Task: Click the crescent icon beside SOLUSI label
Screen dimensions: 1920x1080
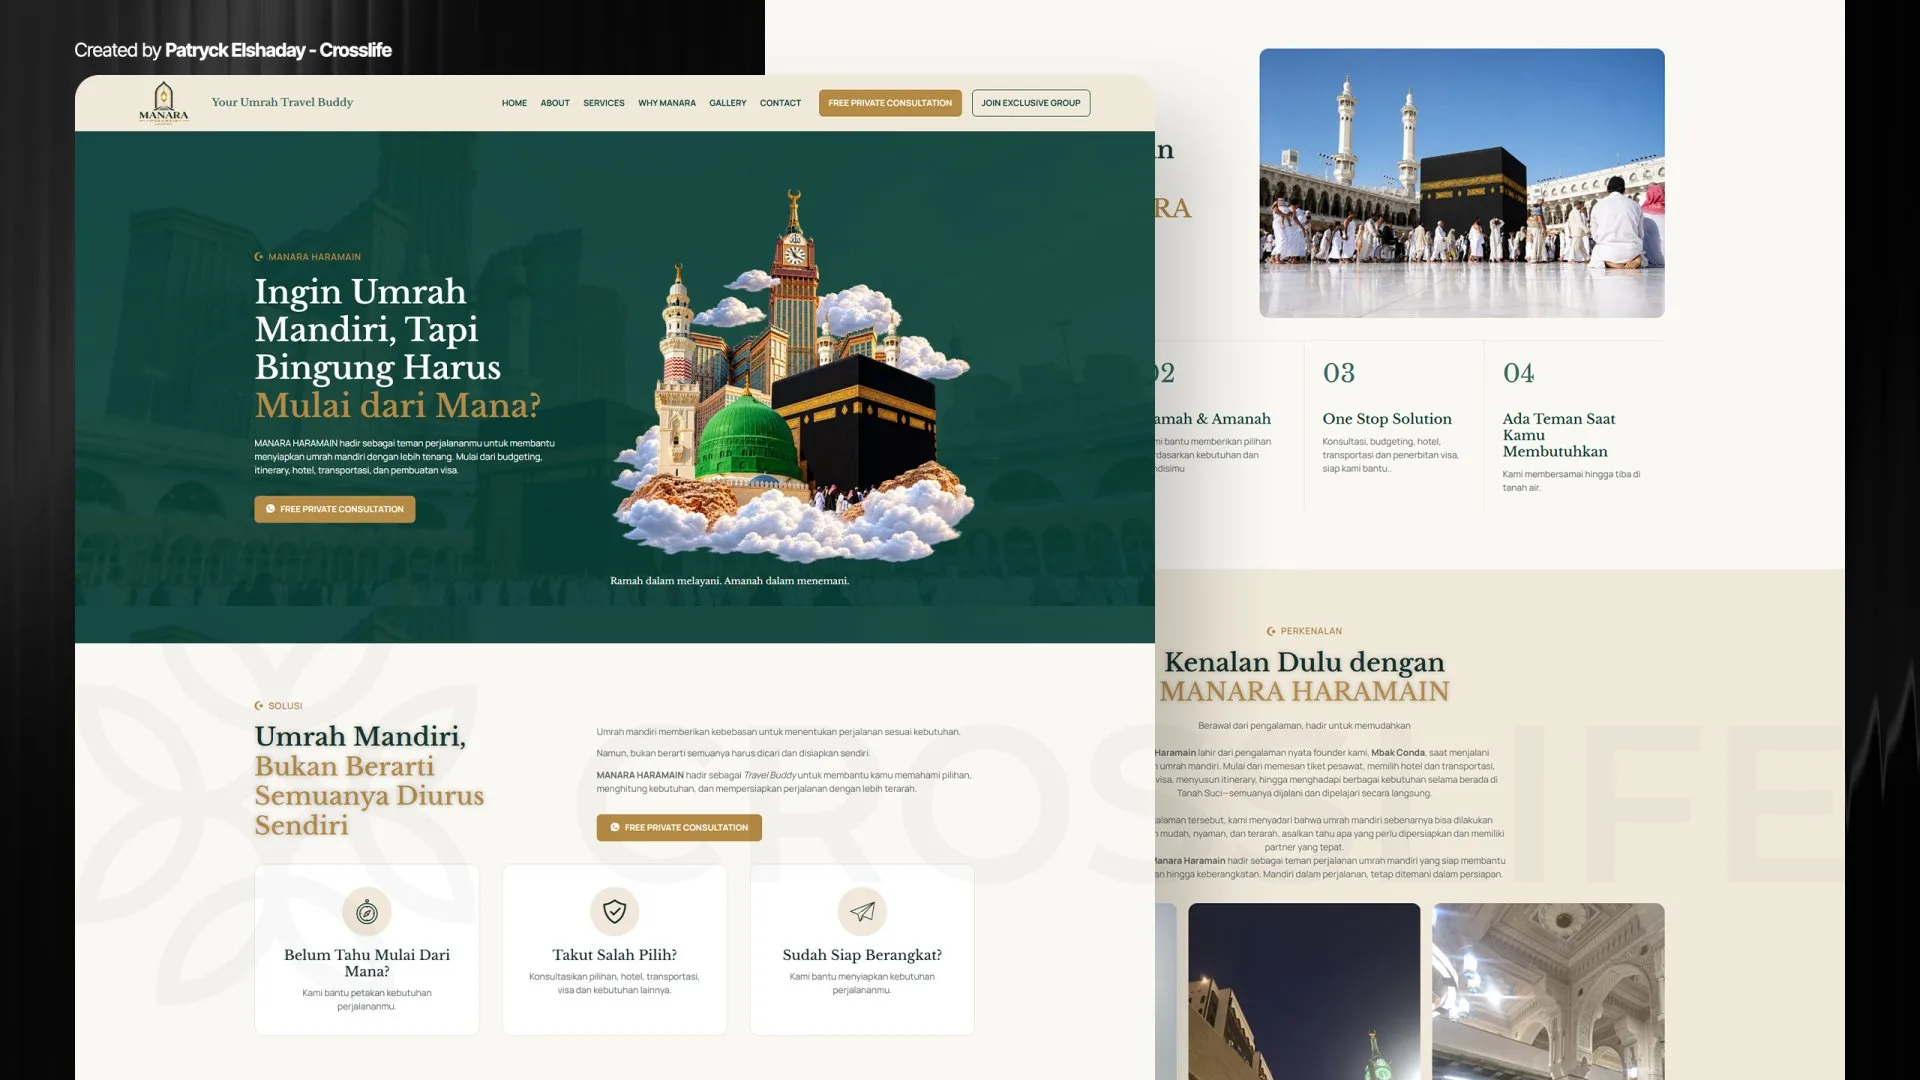Action: point(259,706)
